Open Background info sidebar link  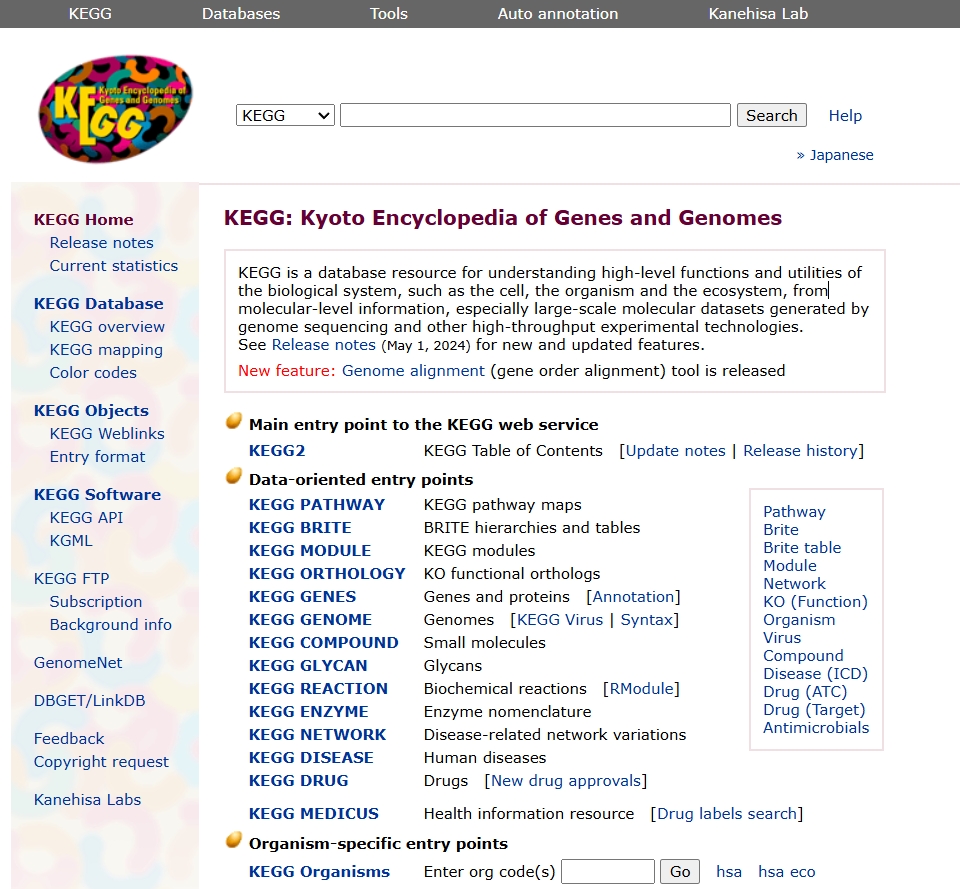click(111, 625)
